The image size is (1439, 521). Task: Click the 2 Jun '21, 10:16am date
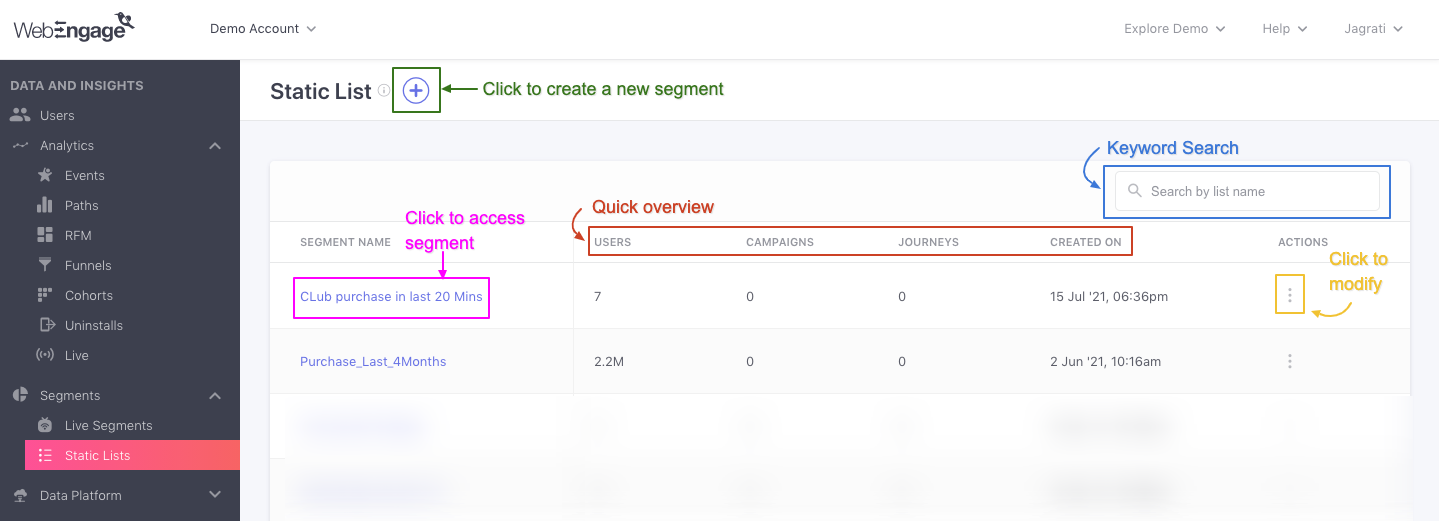point(1106,362)
